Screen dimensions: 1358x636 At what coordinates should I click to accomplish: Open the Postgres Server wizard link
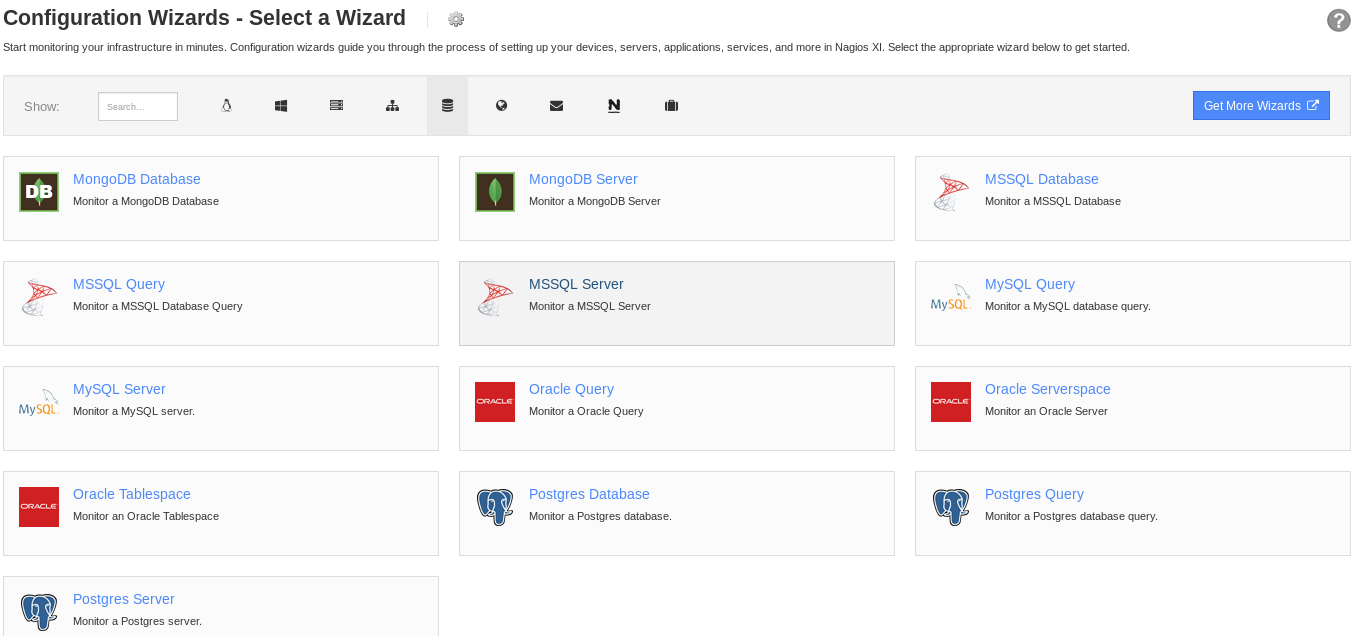pos(124,599)
